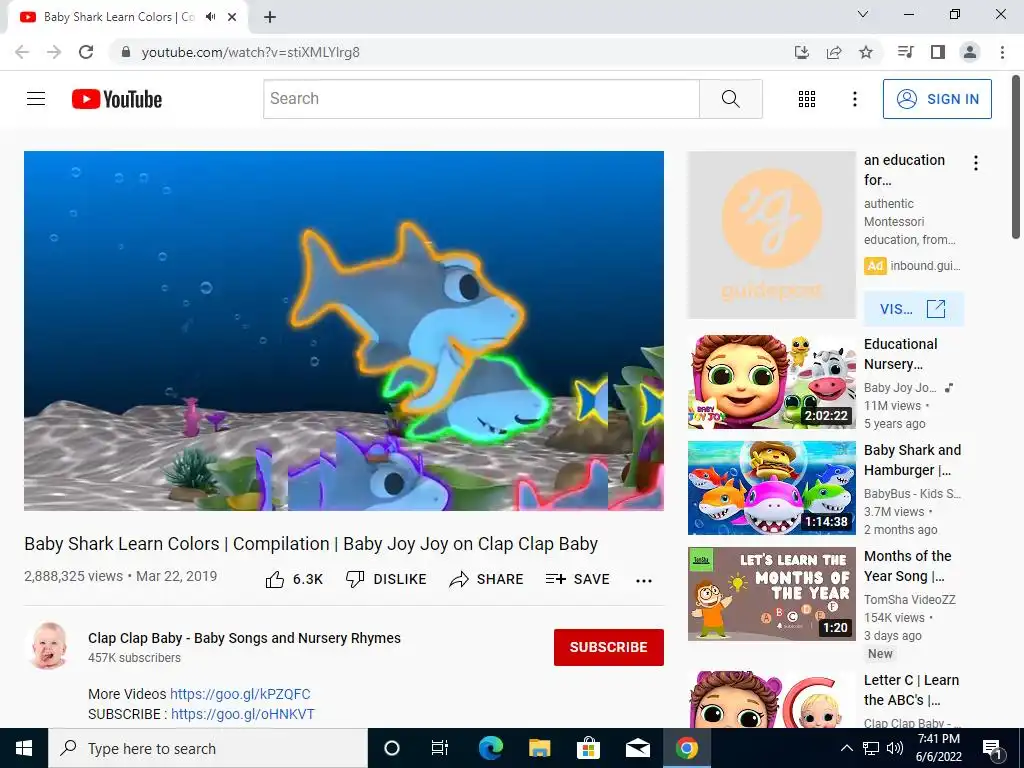Open the Clap Clap Baby channel avatar

tap(49, 647)
